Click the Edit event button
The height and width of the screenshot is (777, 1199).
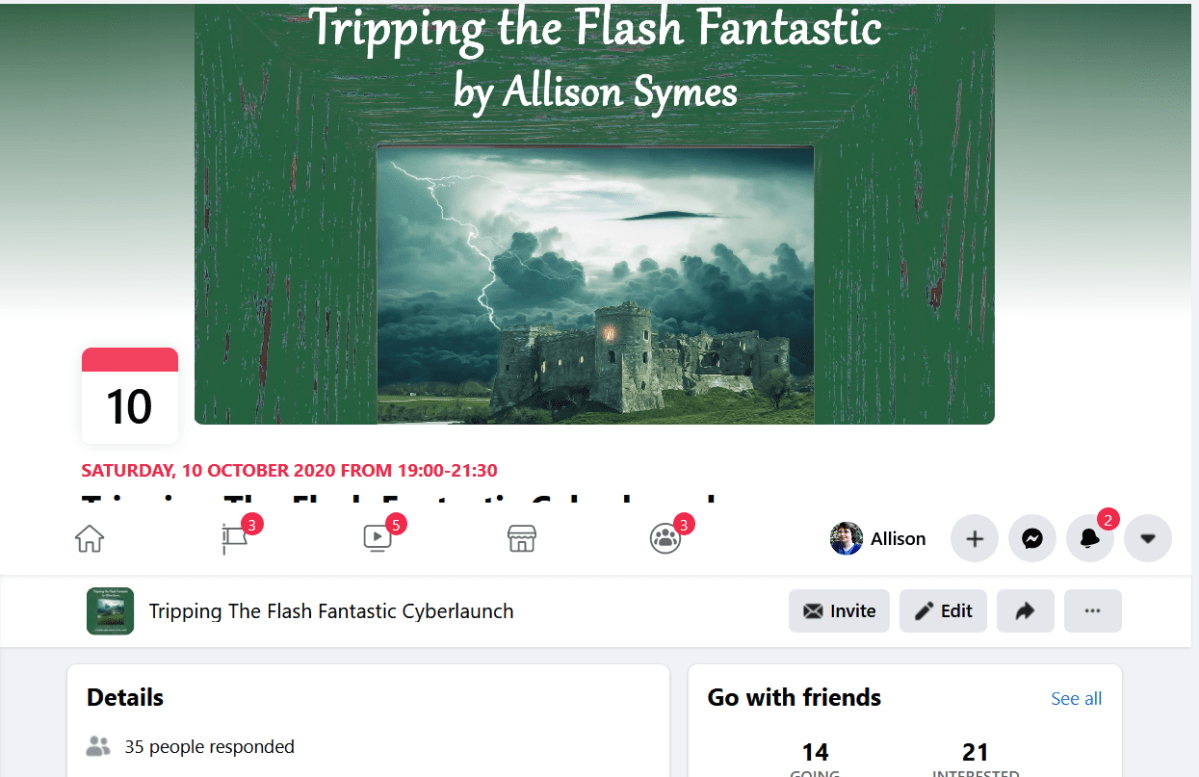943,610
